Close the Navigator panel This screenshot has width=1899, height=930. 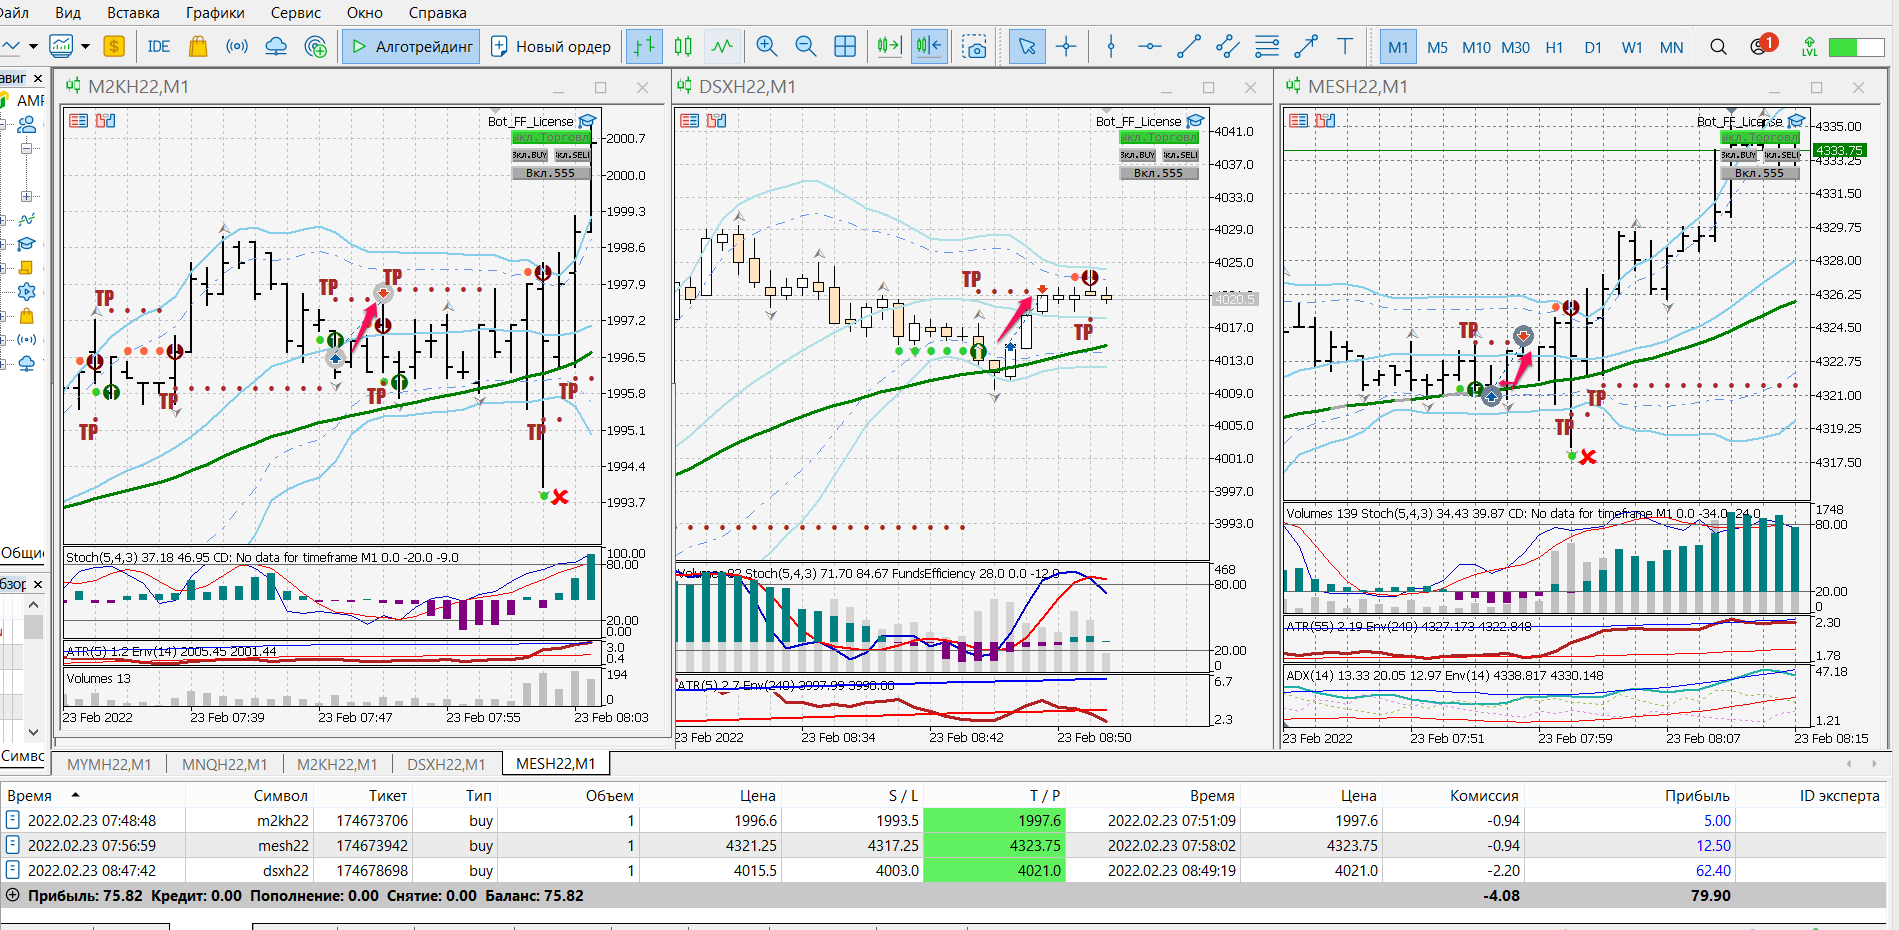click(x=38, y=78)
